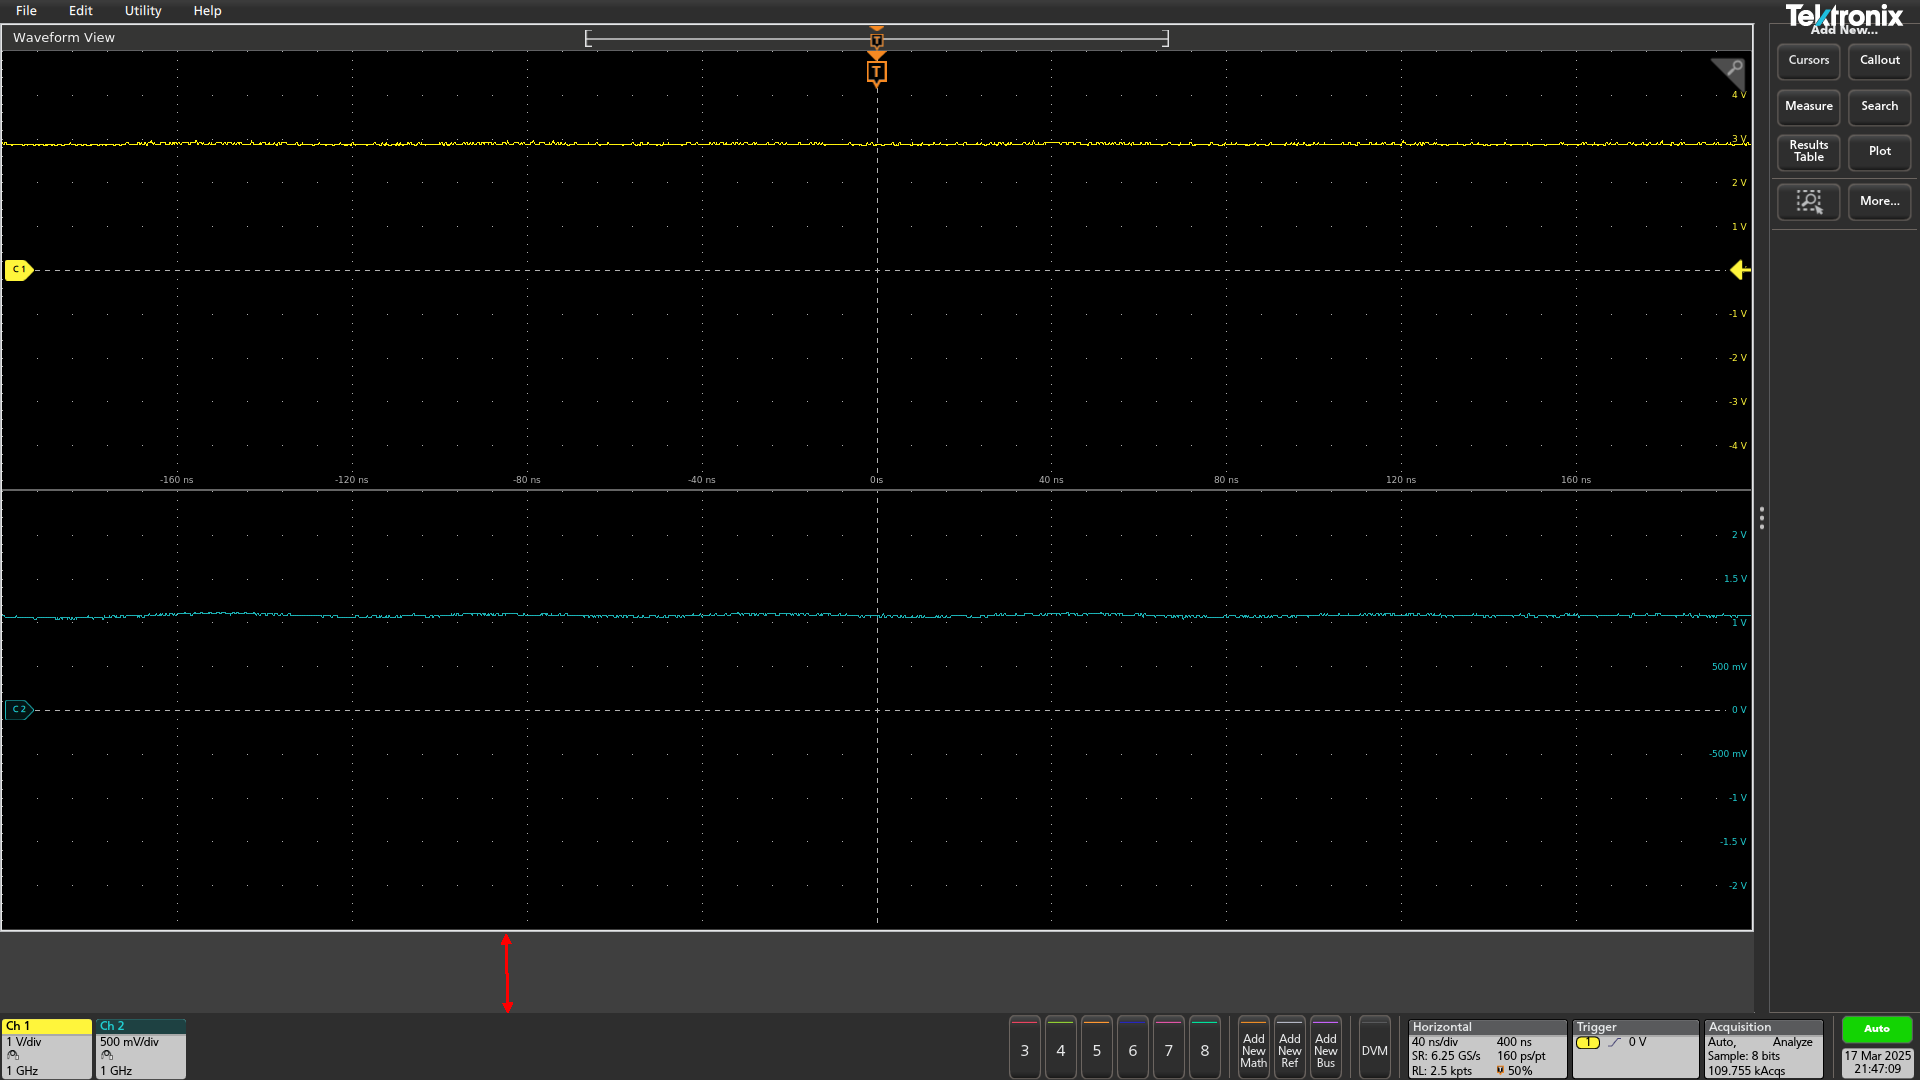Click the orange trigger position marker T
Viewport: 1920px width, 1080px height.
pos(876,72)
